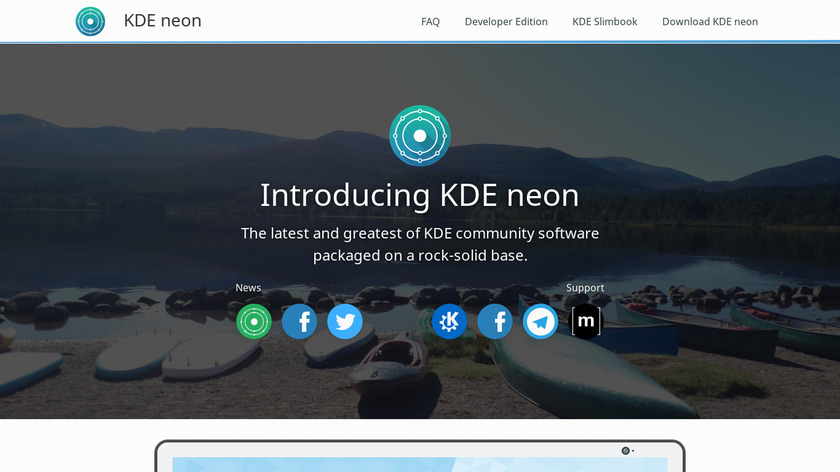
Task: Open the Matrix chat support icon
Action: coord(586,321)
